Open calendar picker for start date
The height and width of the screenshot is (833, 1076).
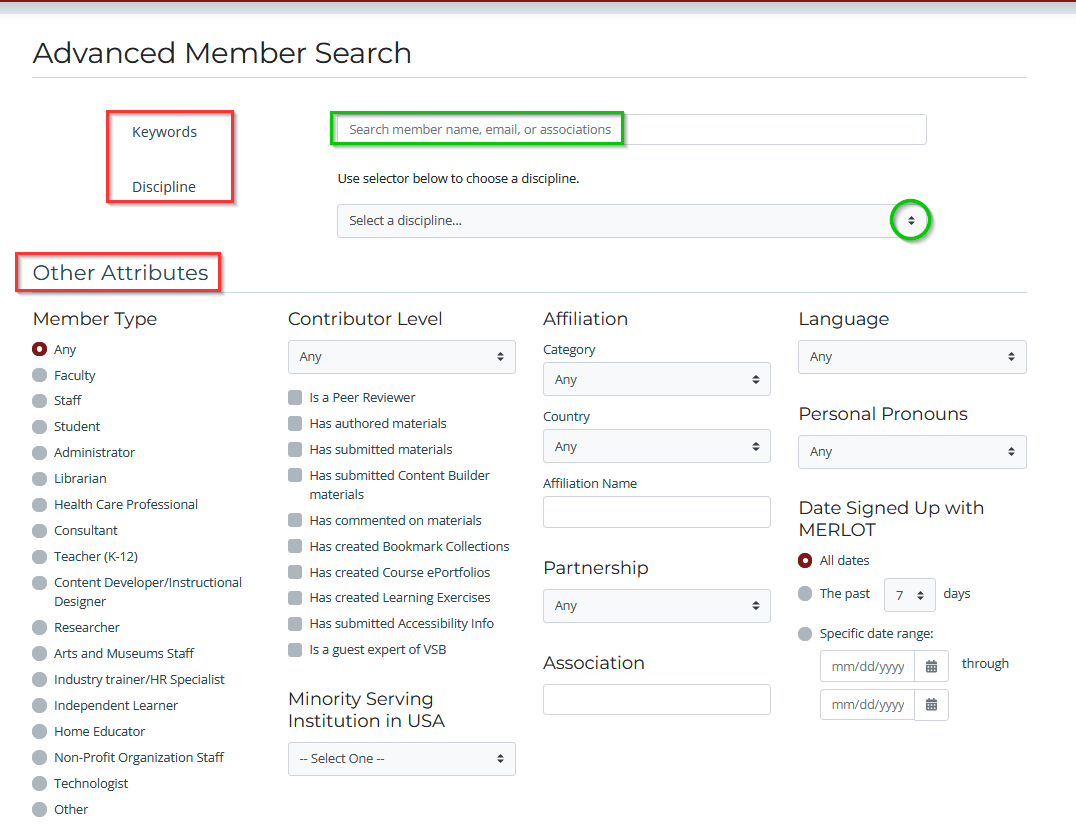(x=931, y=667)
